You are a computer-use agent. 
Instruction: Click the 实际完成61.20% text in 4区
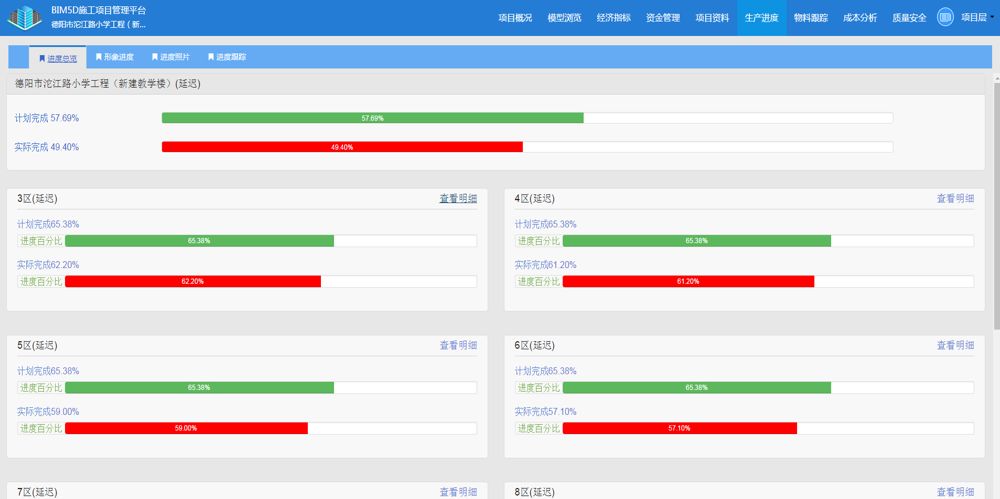pyautogui.click(x=546, y=265)
